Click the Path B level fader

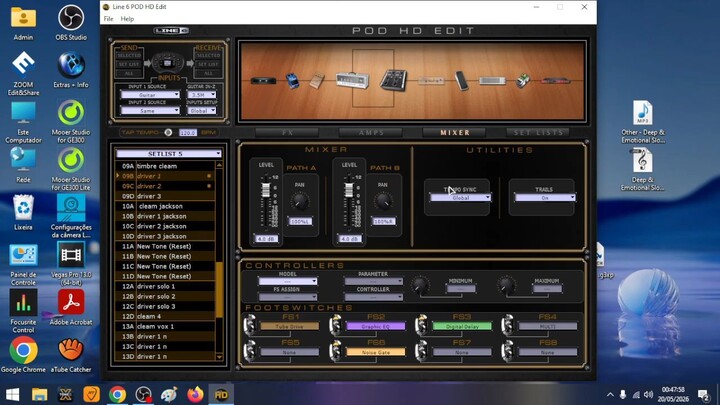(349, 190)
